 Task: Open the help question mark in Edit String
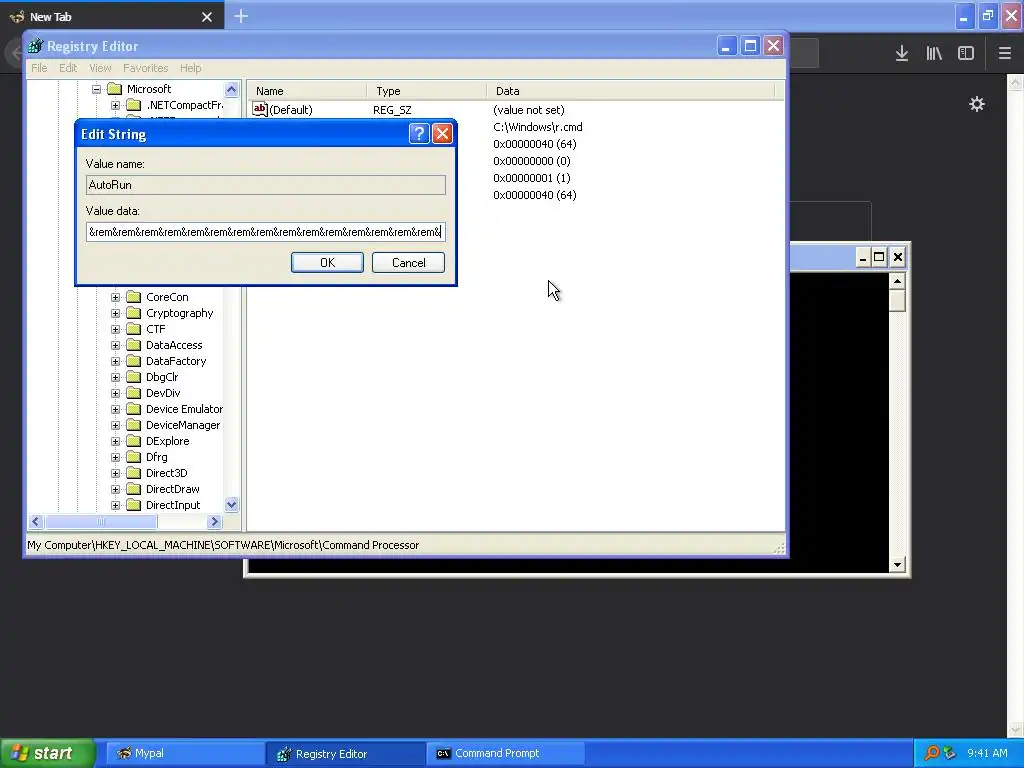point(419,134)
